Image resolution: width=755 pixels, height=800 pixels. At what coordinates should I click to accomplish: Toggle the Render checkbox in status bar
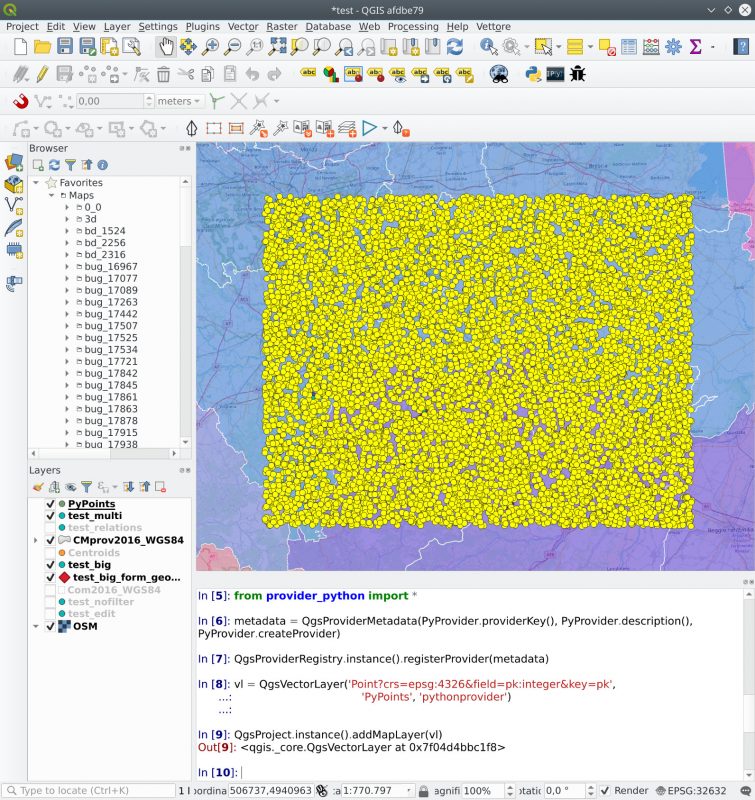[605, 790]
